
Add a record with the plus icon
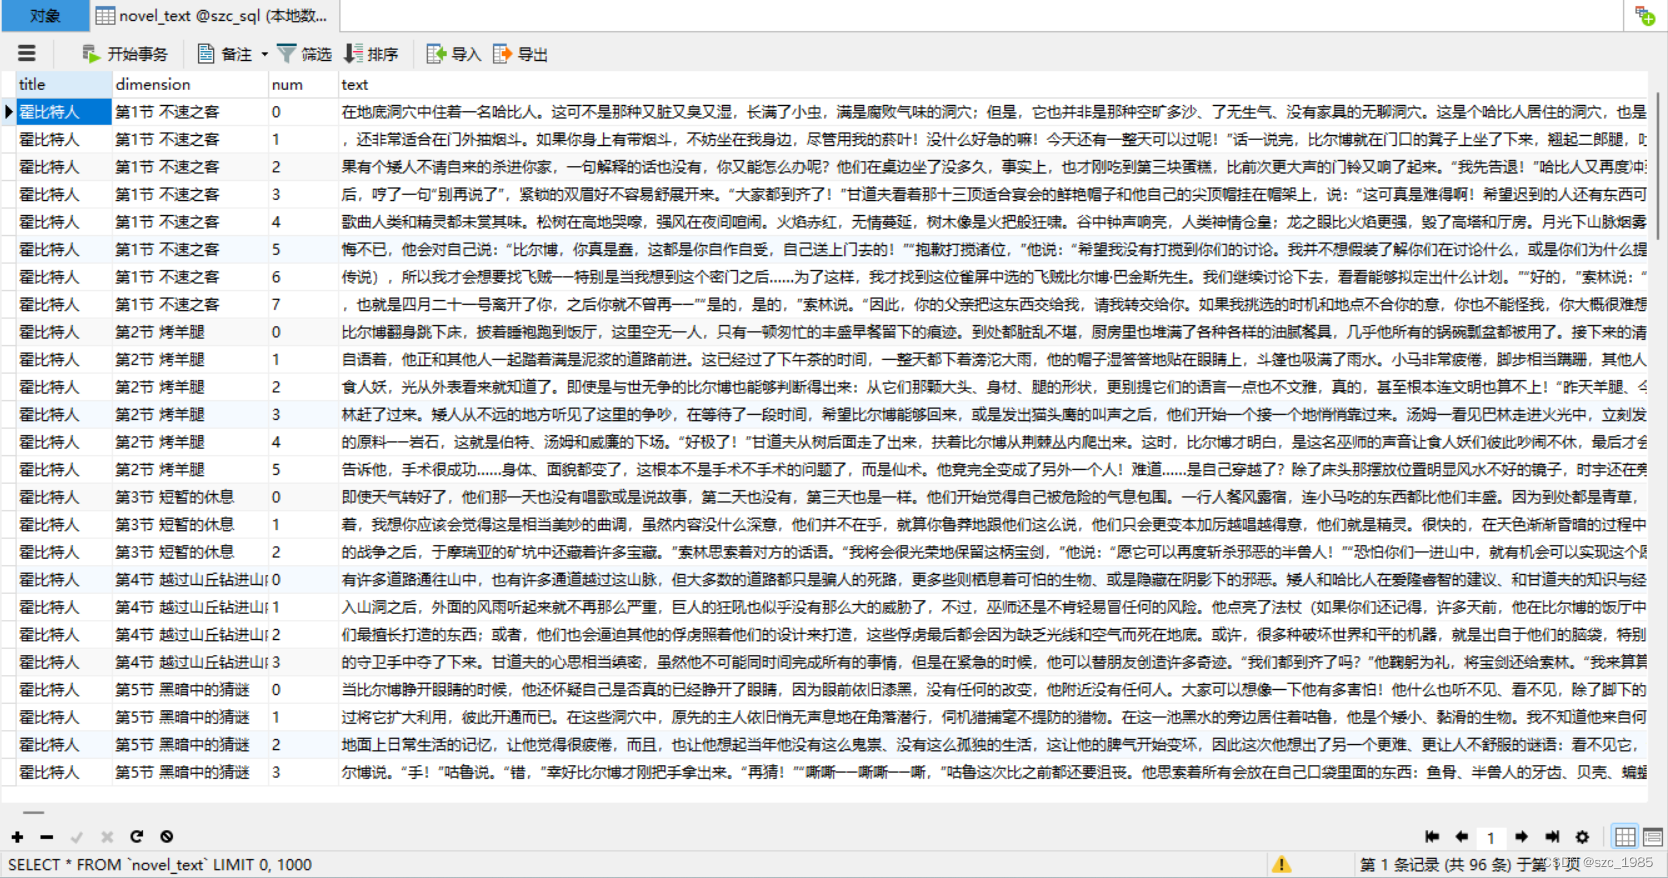[x=17, y=836]
